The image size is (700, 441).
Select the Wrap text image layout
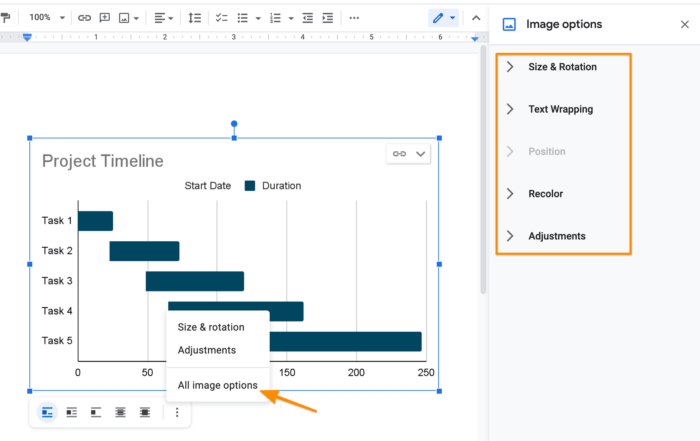(x=72, y=412)
